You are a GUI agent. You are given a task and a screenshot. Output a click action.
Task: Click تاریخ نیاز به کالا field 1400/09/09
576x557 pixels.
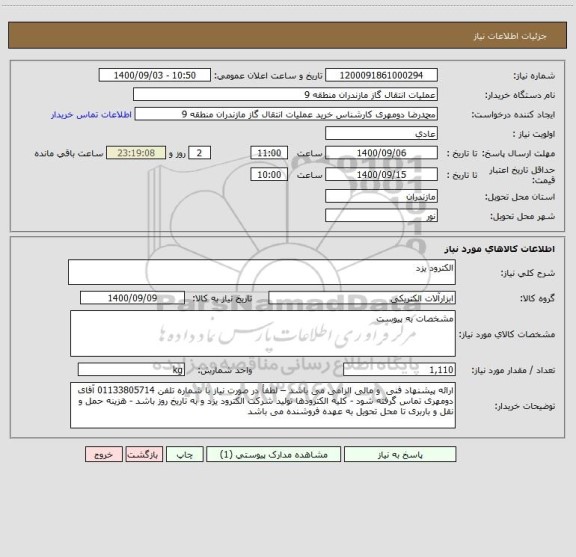click(132, 298)
